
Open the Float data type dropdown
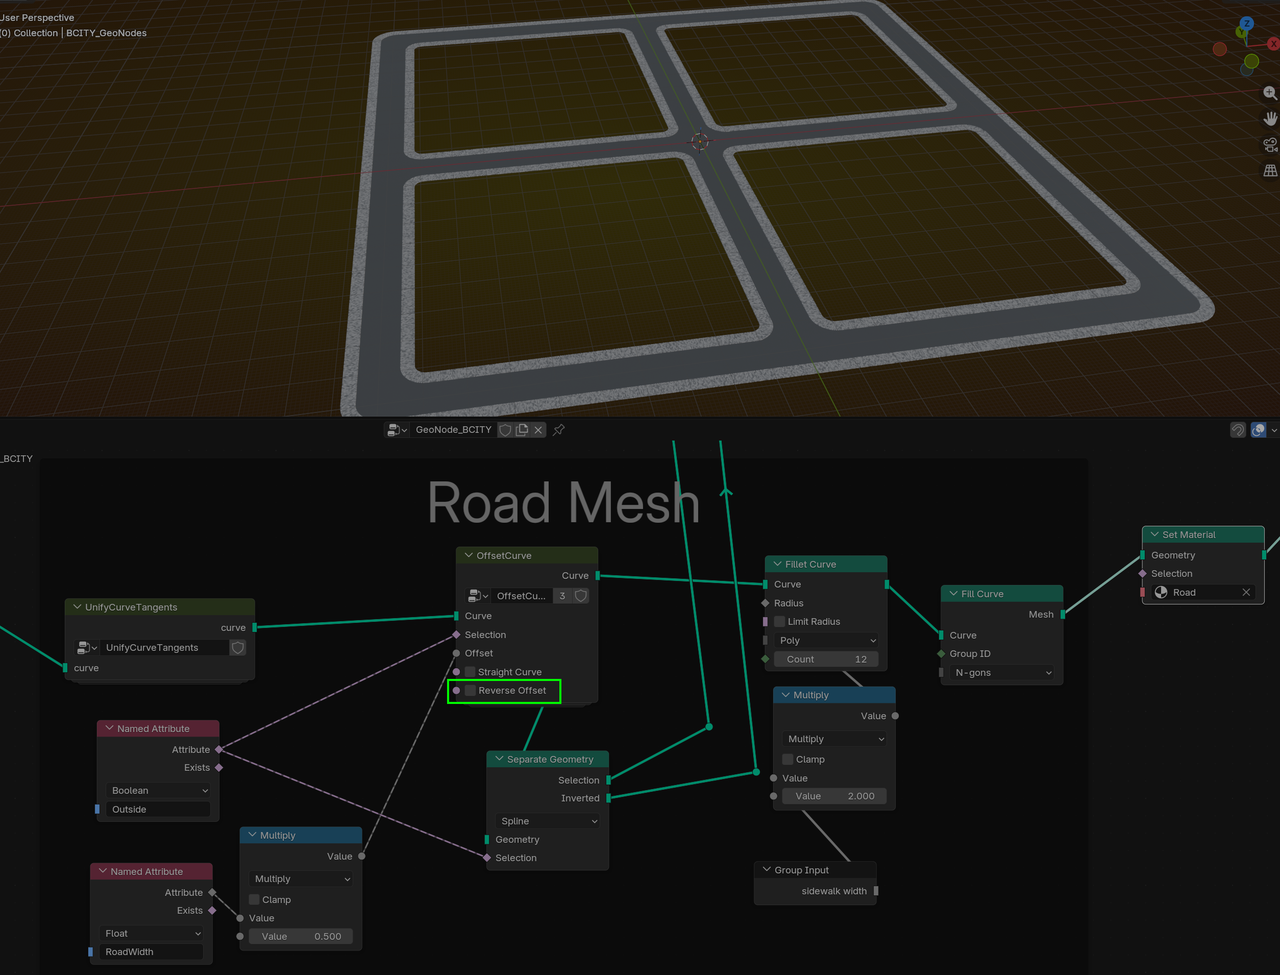click(x=152, y=934)
